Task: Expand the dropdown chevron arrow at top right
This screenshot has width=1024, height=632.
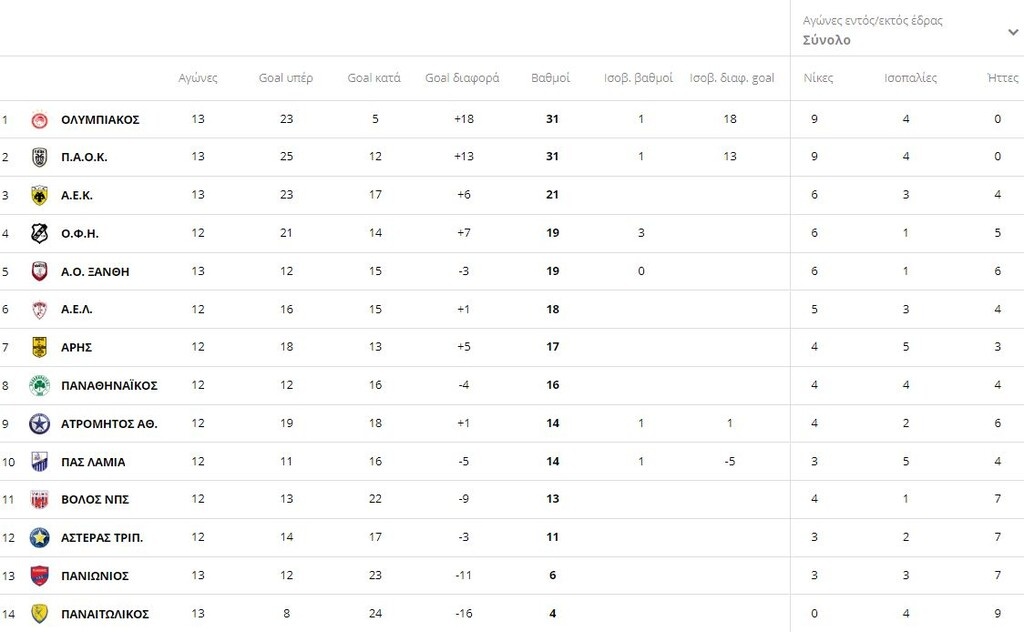Action: [x=1013, y=32]
